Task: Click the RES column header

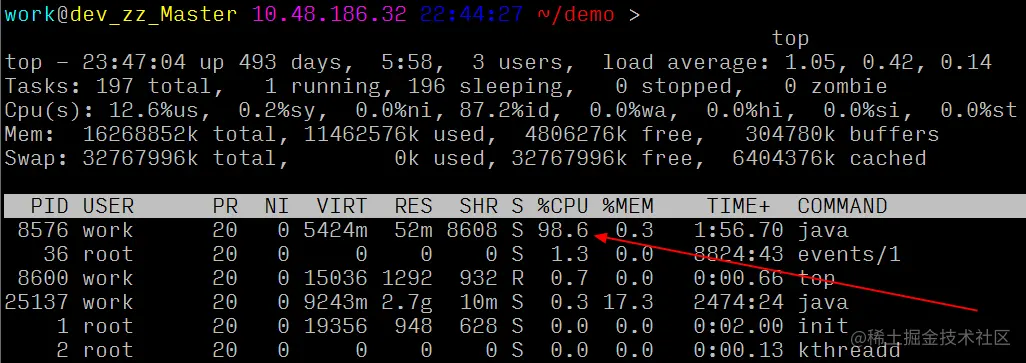Action: point(414,207)
